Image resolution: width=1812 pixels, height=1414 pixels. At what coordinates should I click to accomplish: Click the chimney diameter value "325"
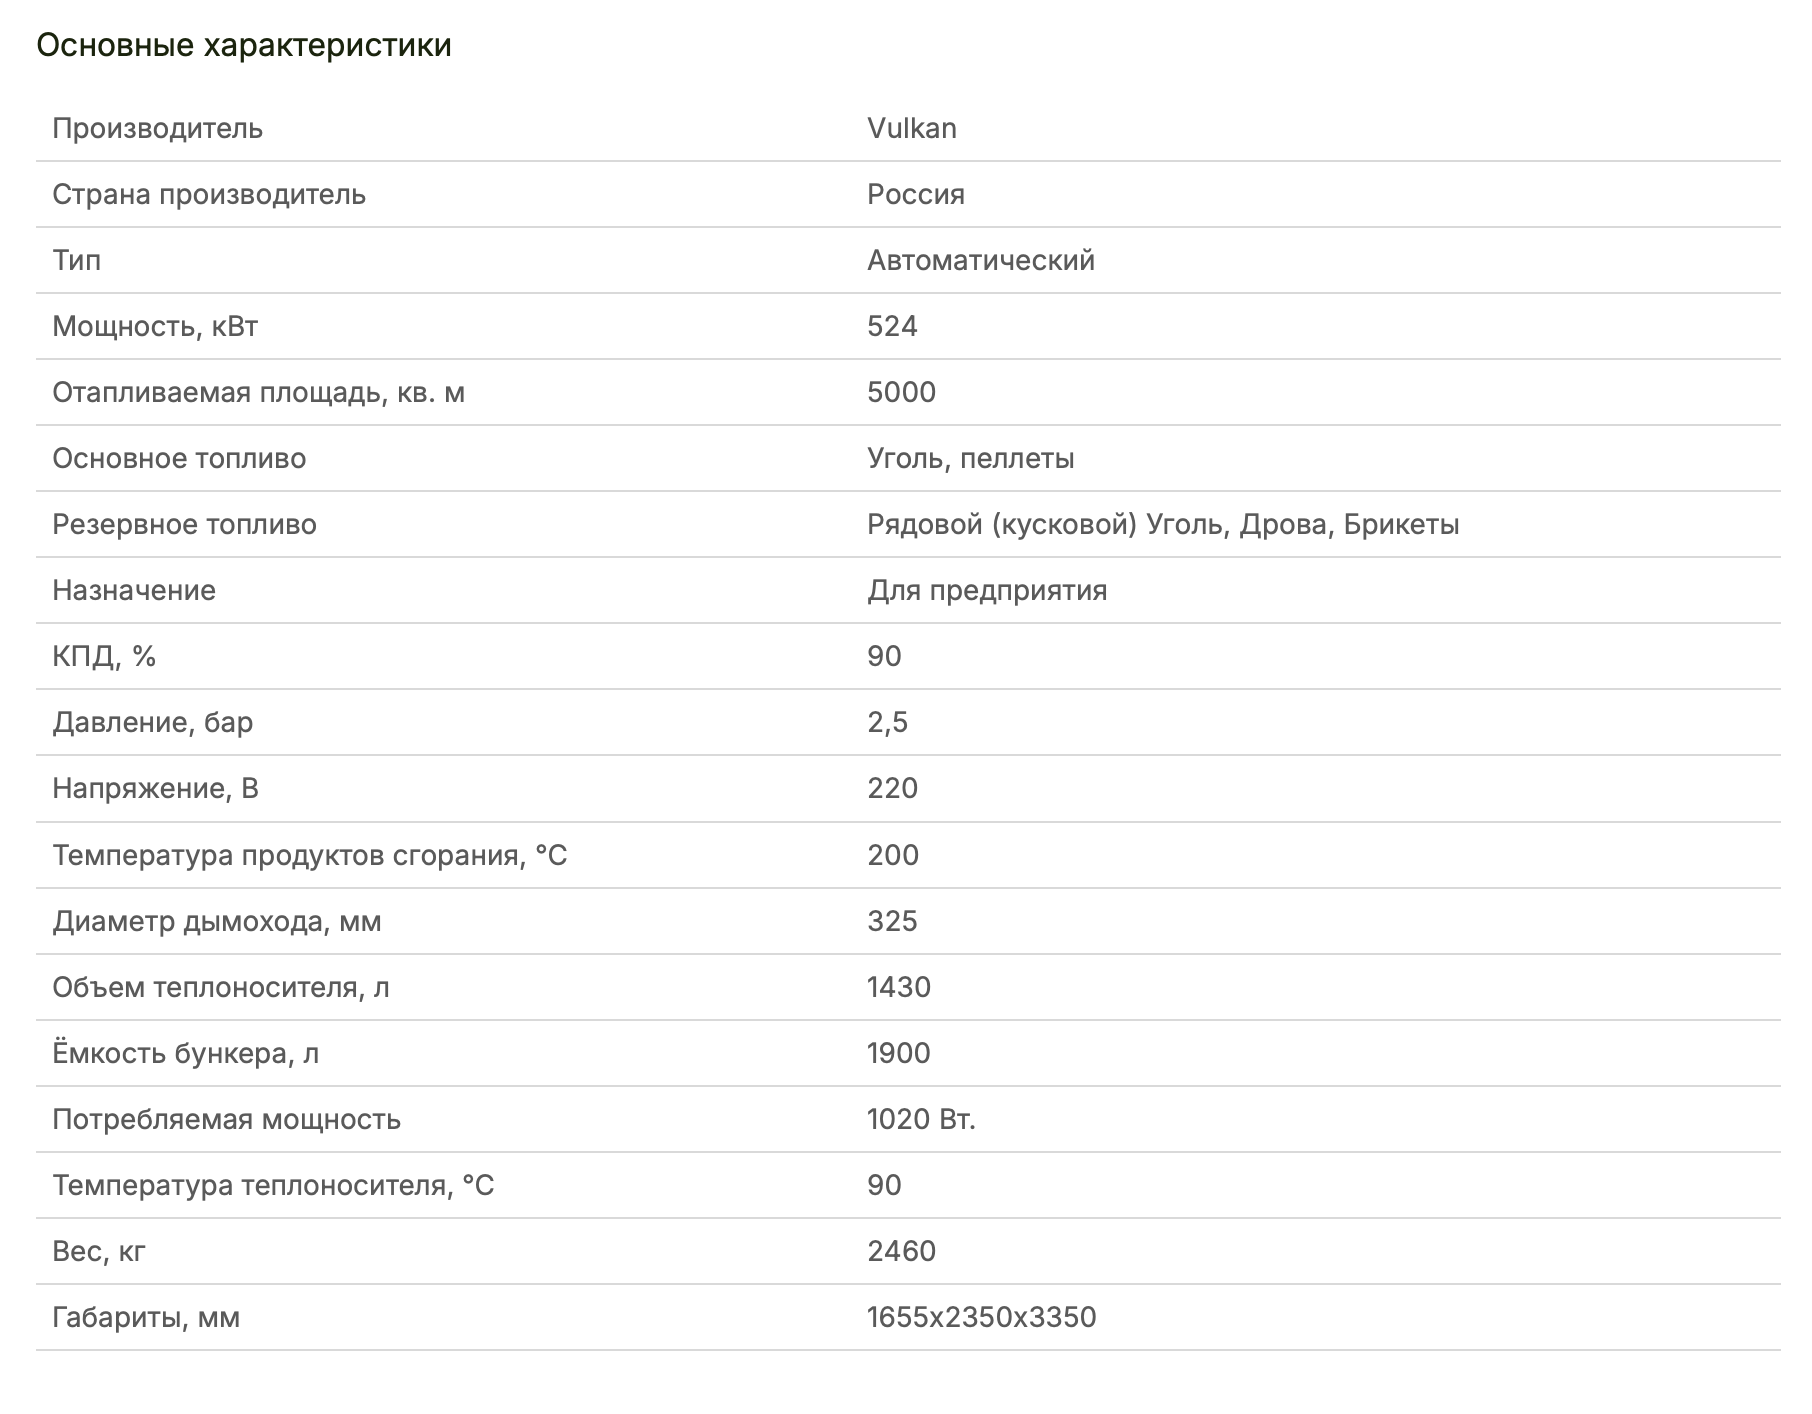(x=892, y=921)
